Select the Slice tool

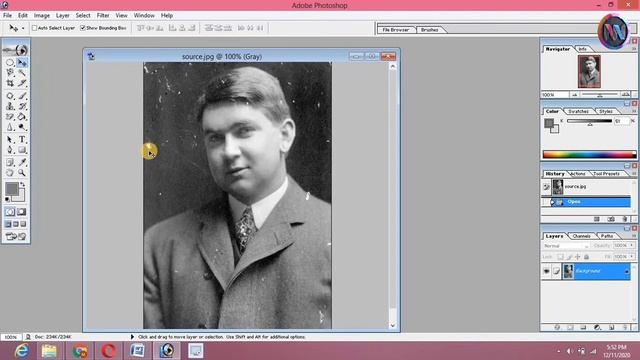22,83
